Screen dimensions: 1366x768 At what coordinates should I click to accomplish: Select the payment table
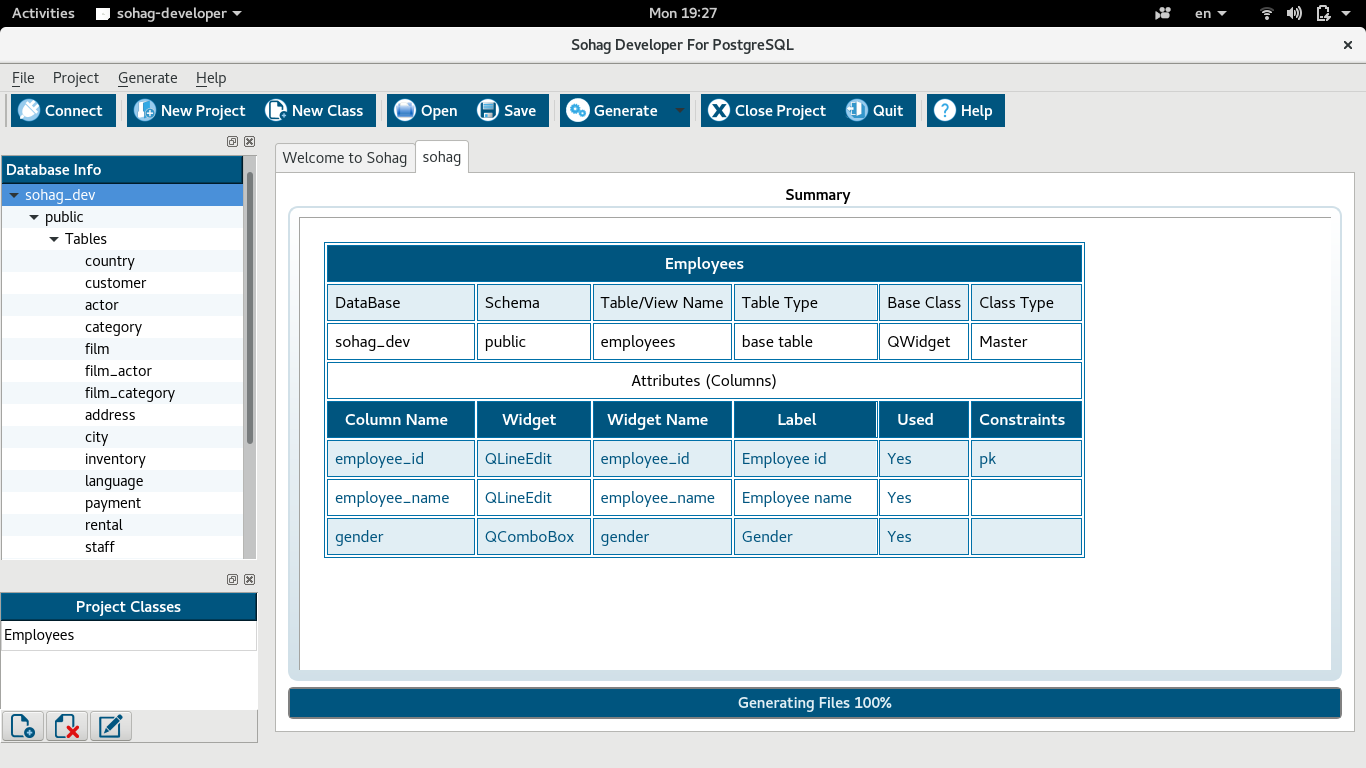pos(113,503)
